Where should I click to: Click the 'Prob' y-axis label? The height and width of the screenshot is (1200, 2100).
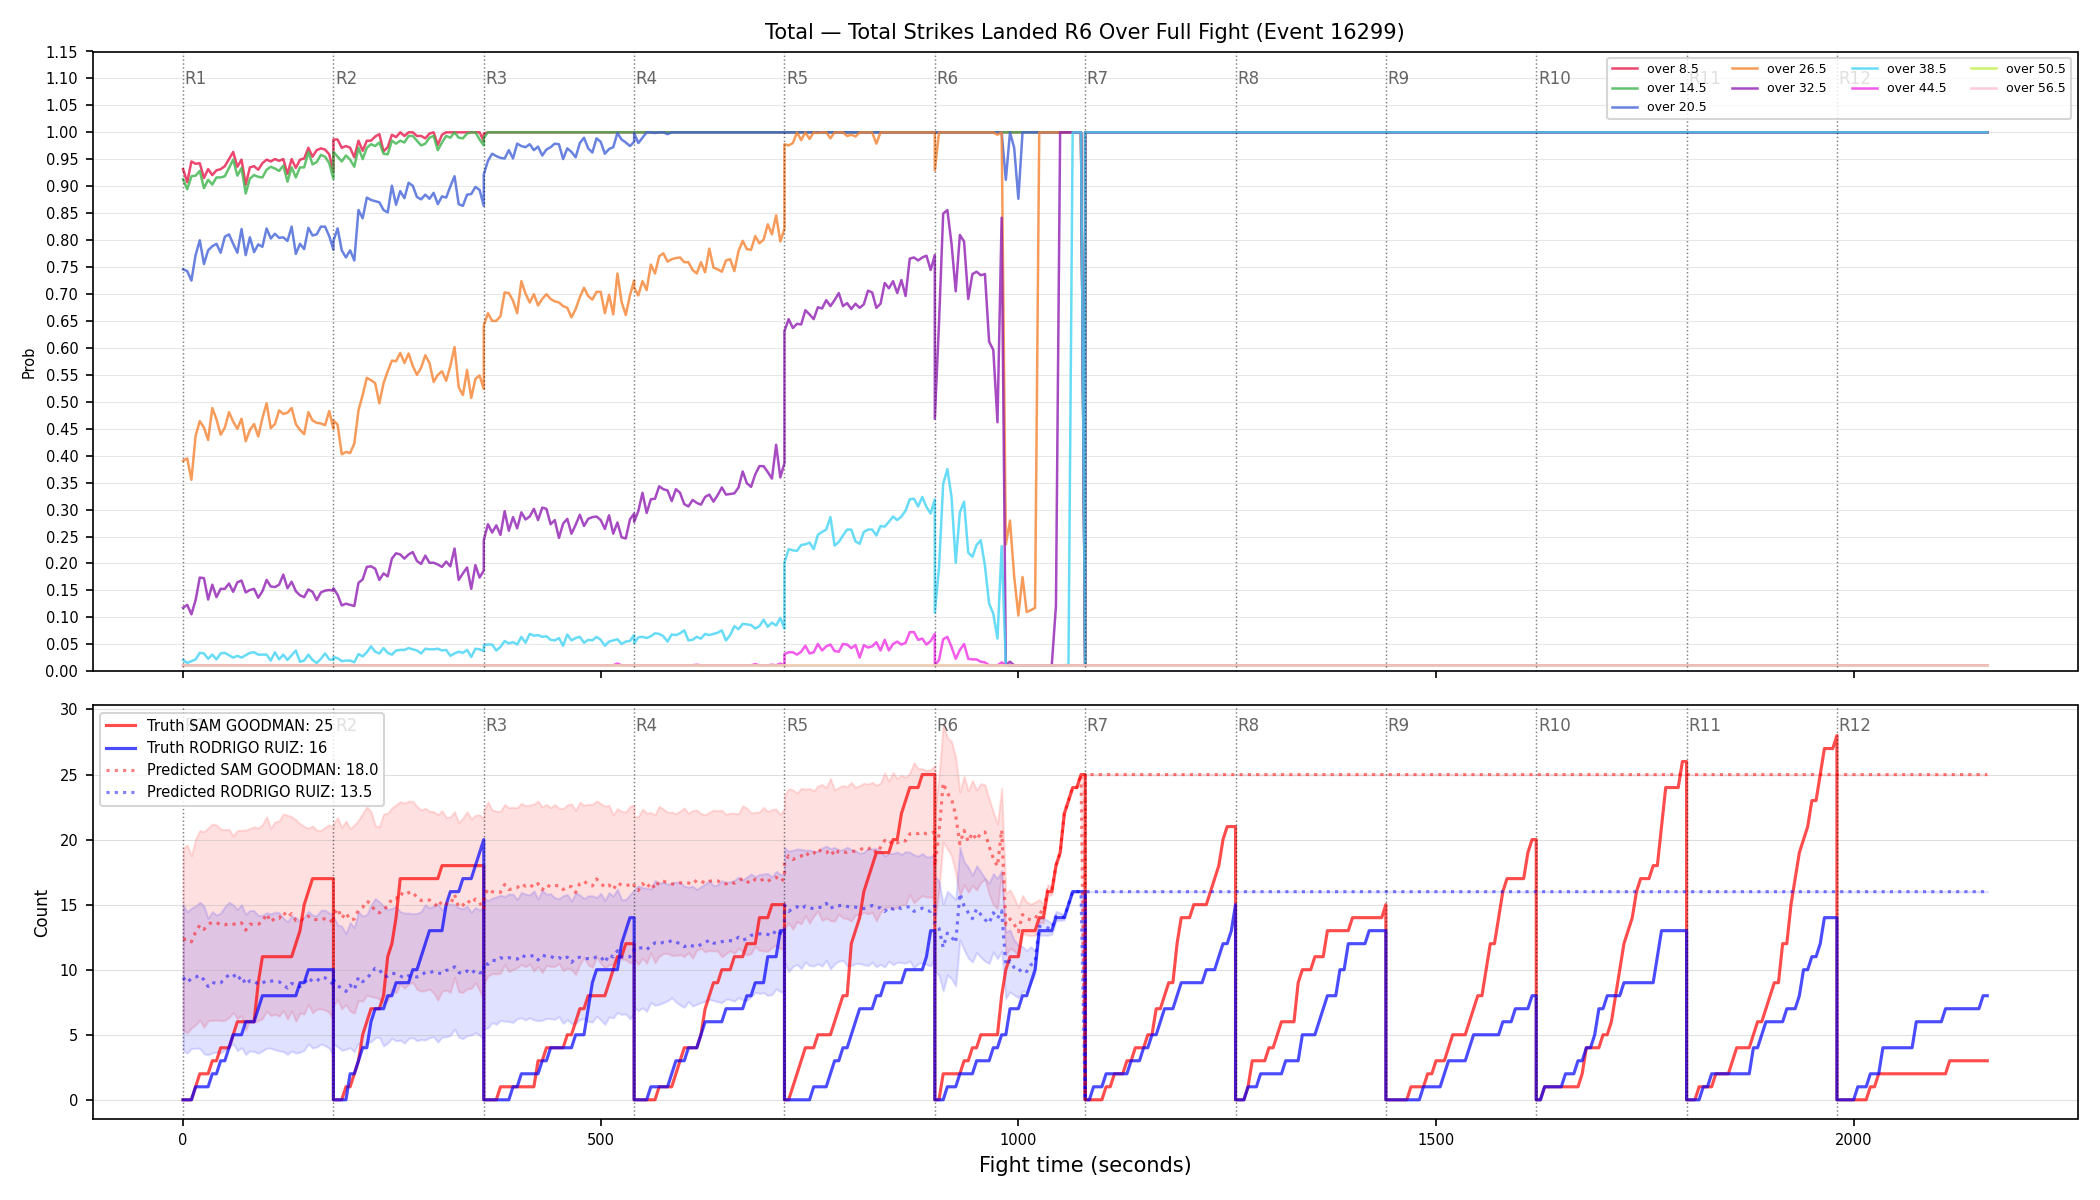[x=29, y=363]
